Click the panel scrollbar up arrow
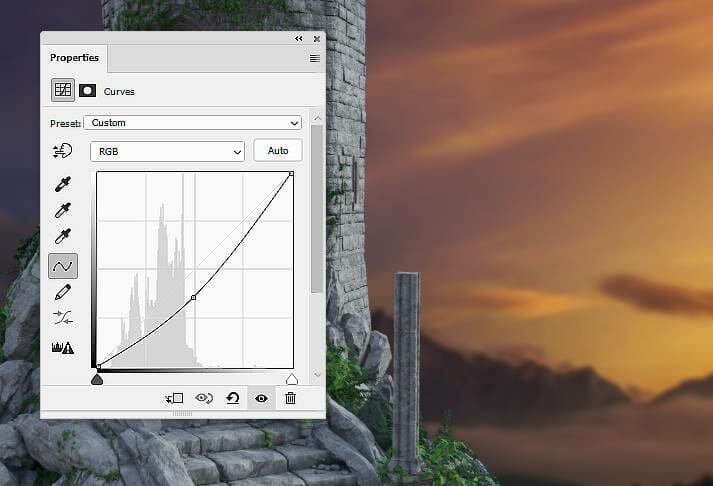This screenshot has height=486, width=713. click(x=317, y=118)
